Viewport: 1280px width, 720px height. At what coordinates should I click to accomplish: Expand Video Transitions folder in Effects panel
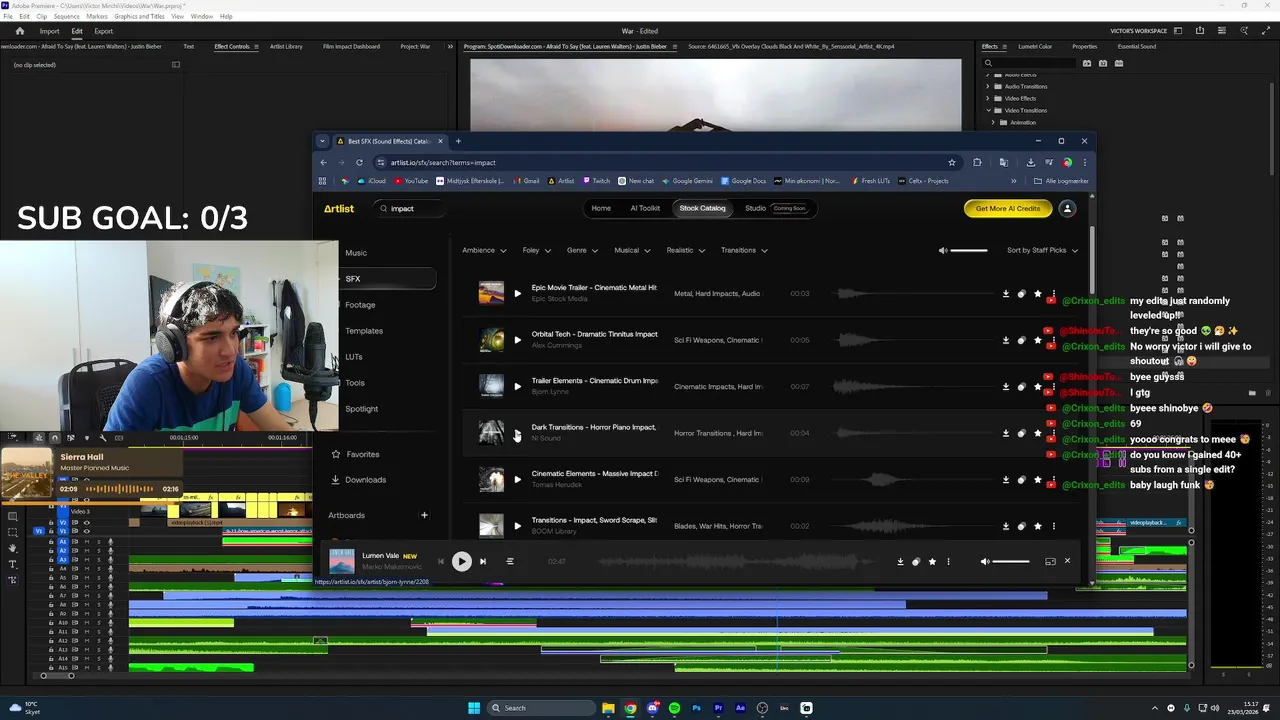pyautogui.click(x=987, y=110)
